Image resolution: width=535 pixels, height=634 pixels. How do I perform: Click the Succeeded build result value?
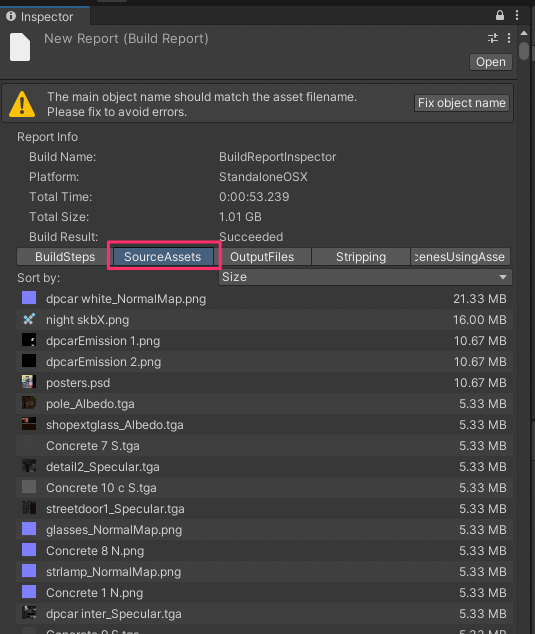click(x=251, y=237)
